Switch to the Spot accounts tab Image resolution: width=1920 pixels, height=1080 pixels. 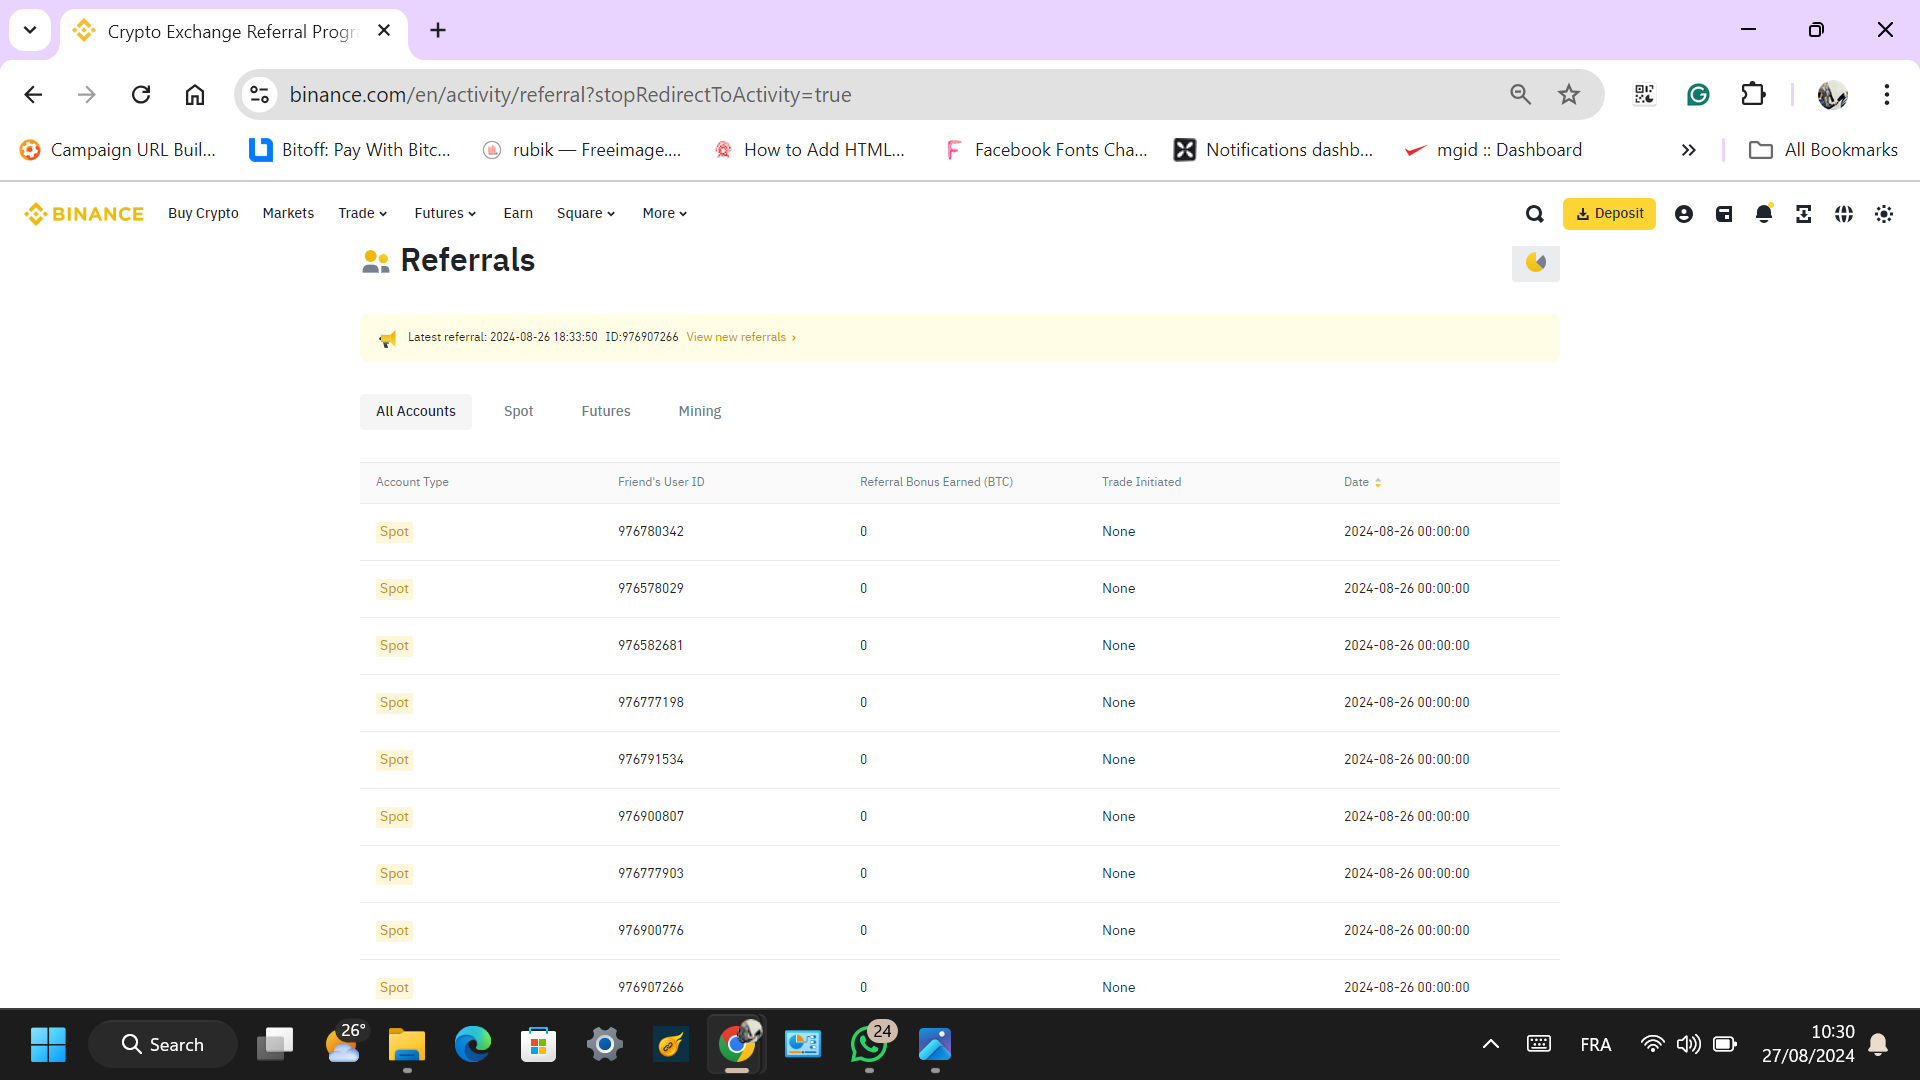click(518, 411)
